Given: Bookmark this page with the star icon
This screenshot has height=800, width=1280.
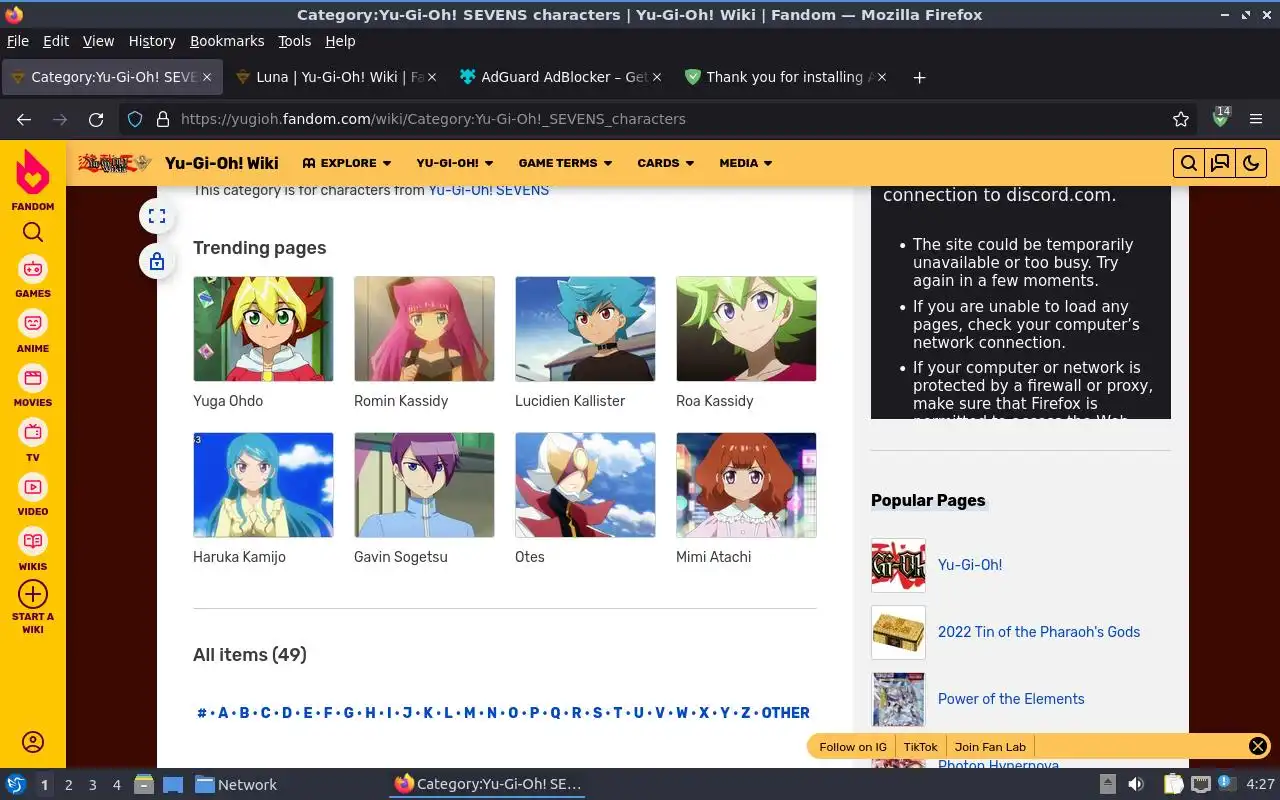Looking at the screenshot, I should (1181, 119).
